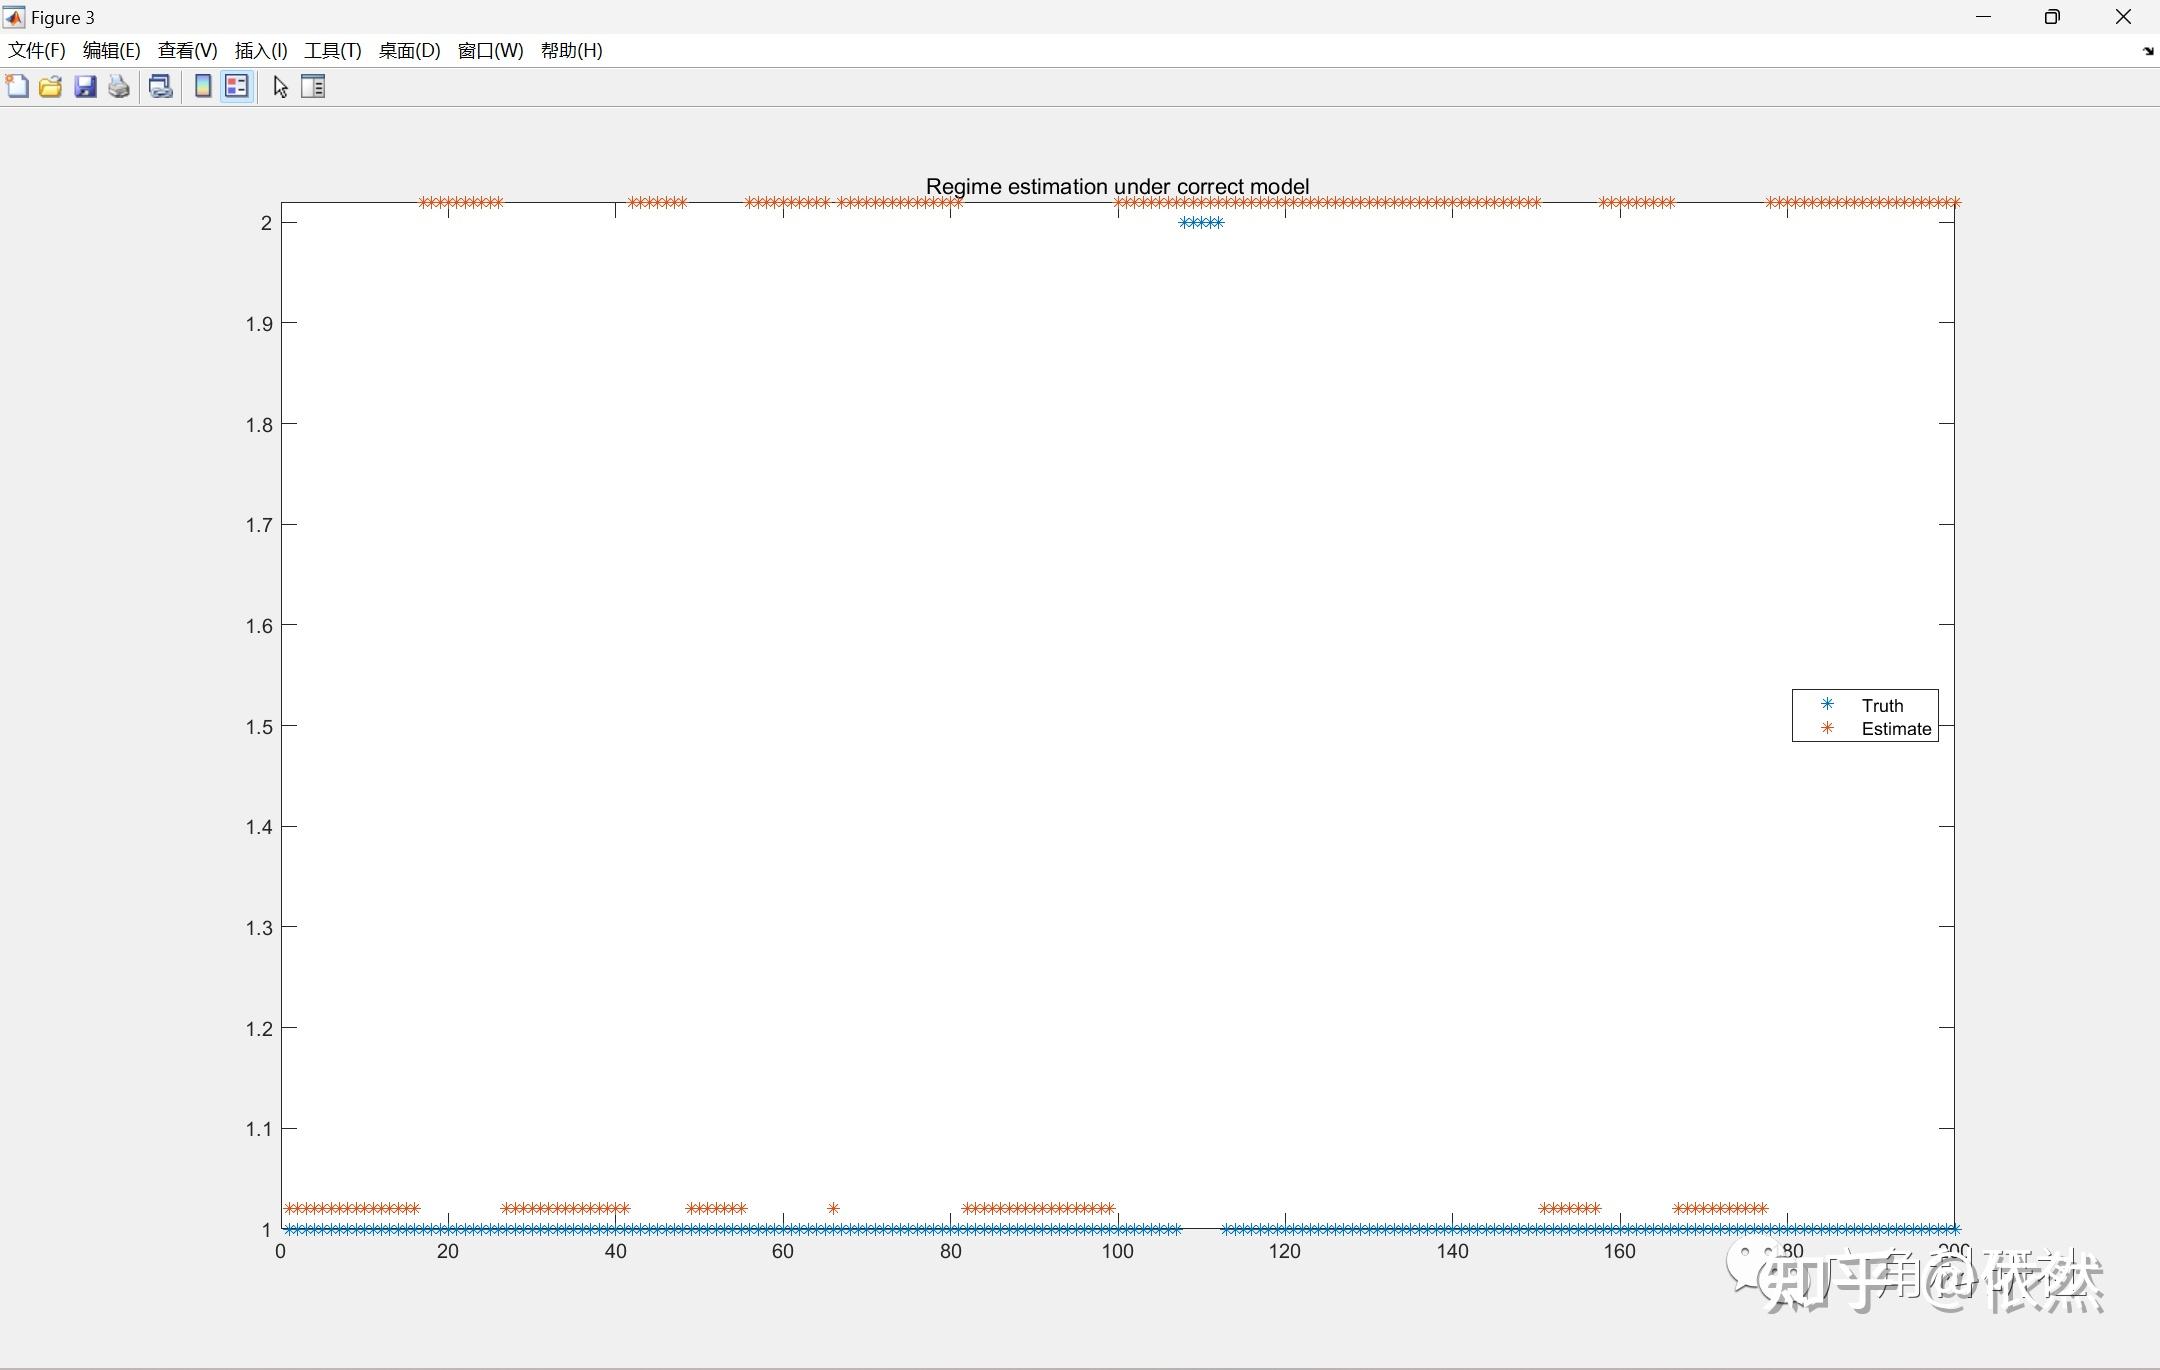Open the Property Inspector icon
Screen dimensions: 2160x1370
[x=313, y=87]
